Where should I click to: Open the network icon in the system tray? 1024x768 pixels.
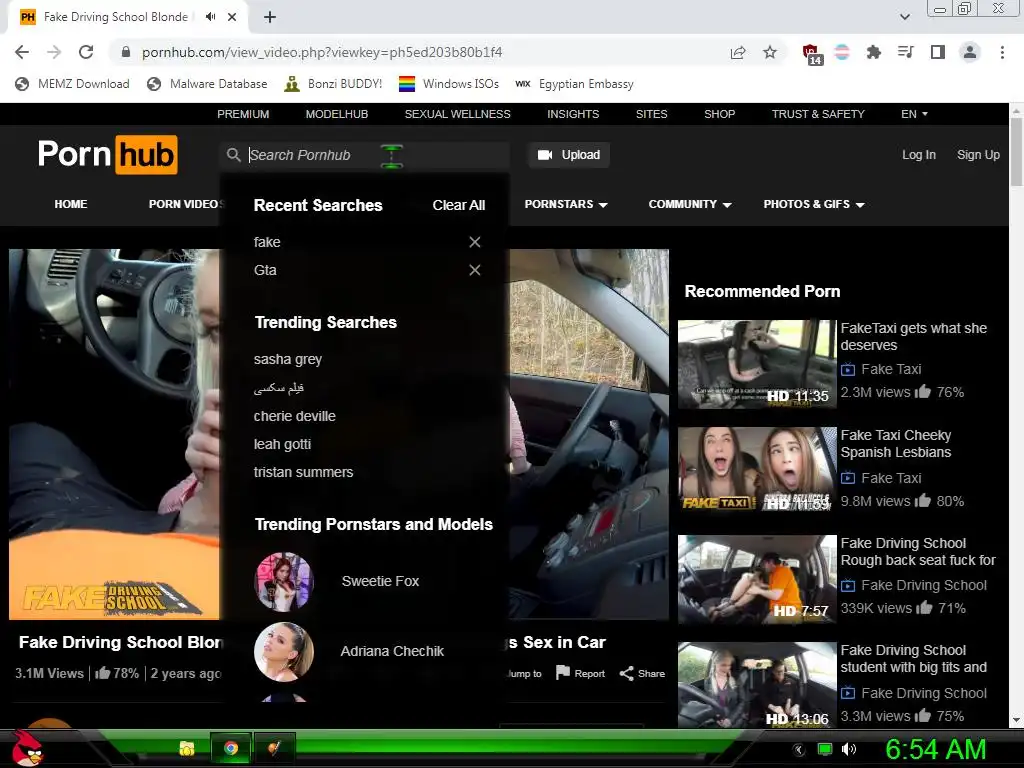825,749
